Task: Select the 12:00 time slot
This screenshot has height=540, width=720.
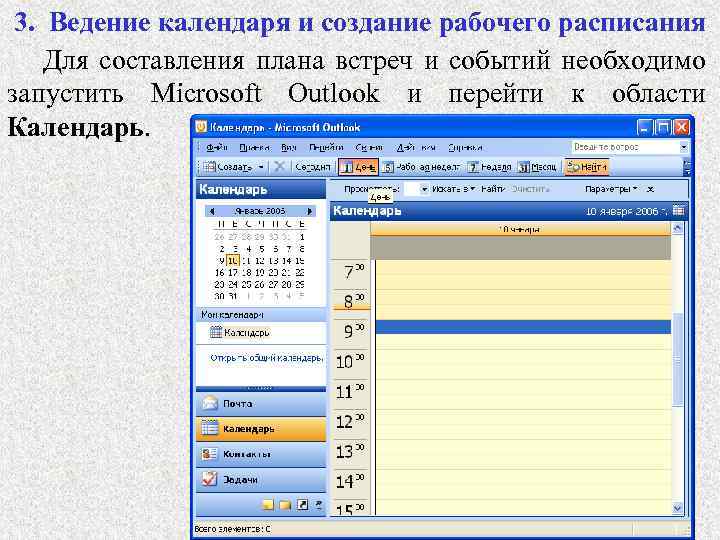Action: [523, 417]
